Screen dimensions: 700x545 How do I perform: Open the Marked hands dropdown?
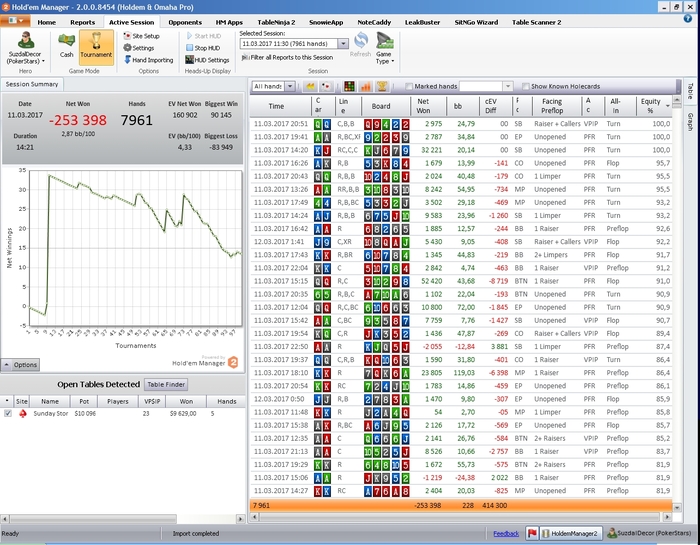pos(508,86)
